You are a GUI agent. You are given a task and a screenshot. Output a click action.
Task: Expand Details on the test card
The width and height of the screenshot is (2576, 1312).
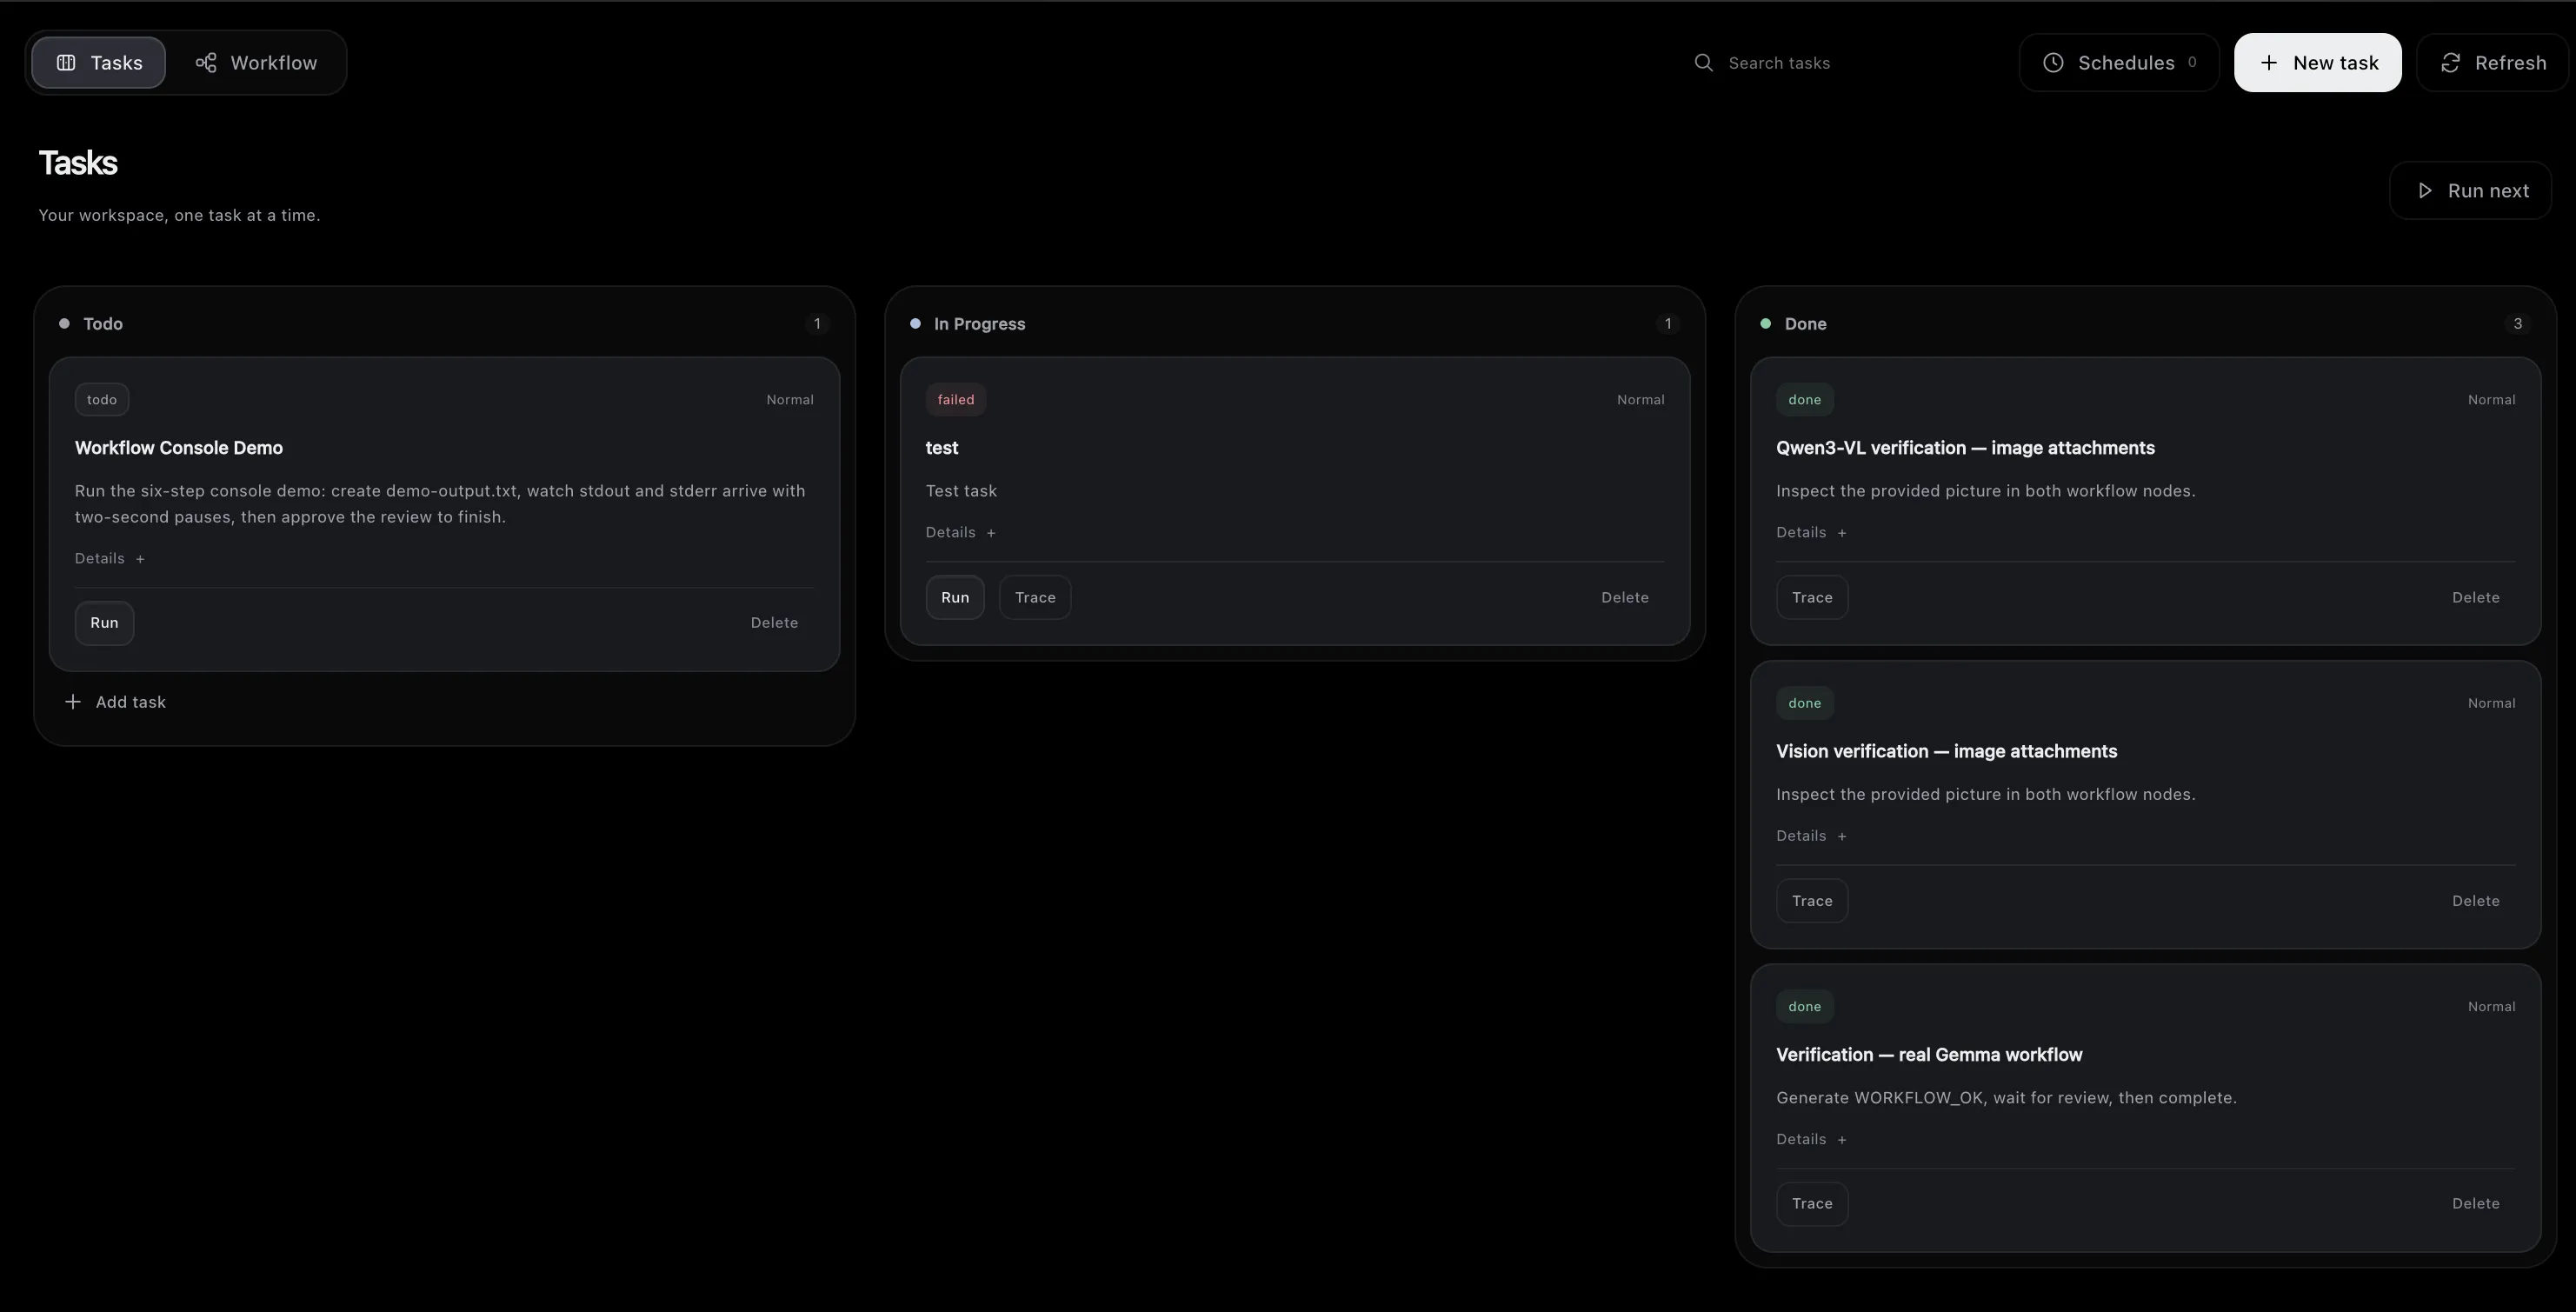pyautogui.click(x=960, y=532)
